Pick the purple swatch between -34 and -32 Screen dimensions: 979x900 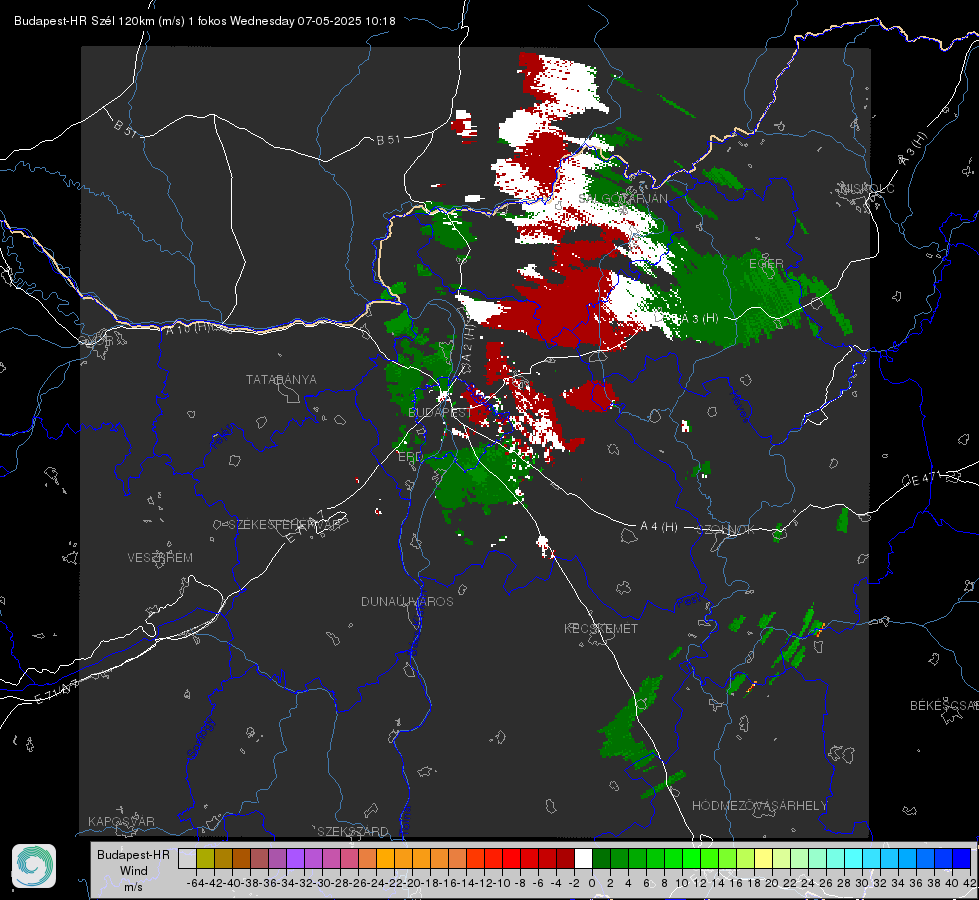tap(295, 858)
